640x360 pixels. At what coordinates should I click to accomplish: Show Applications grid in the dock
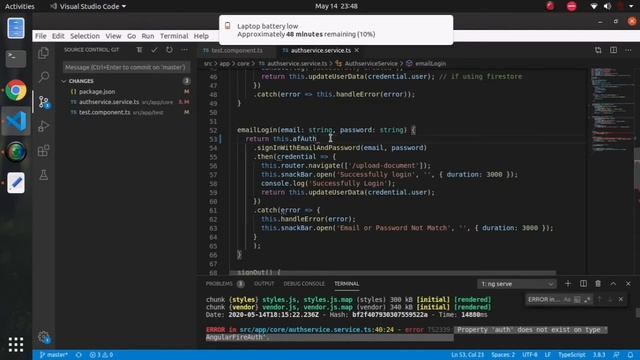point(16,344)
